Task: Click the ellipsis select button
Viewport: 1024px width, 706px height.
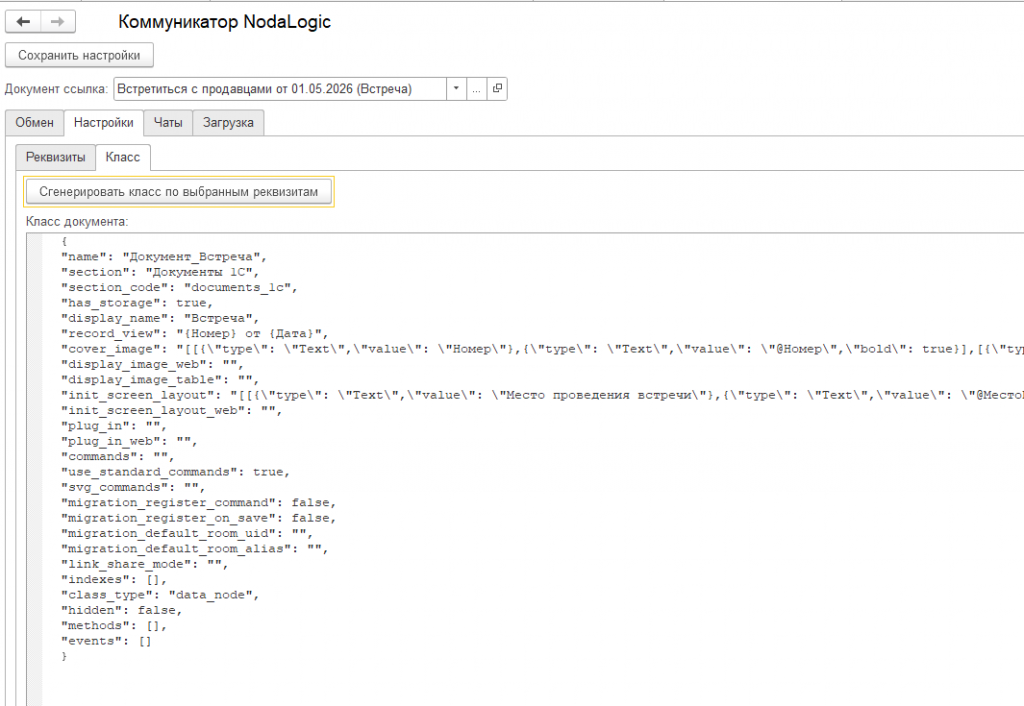Action: [477, 89]
